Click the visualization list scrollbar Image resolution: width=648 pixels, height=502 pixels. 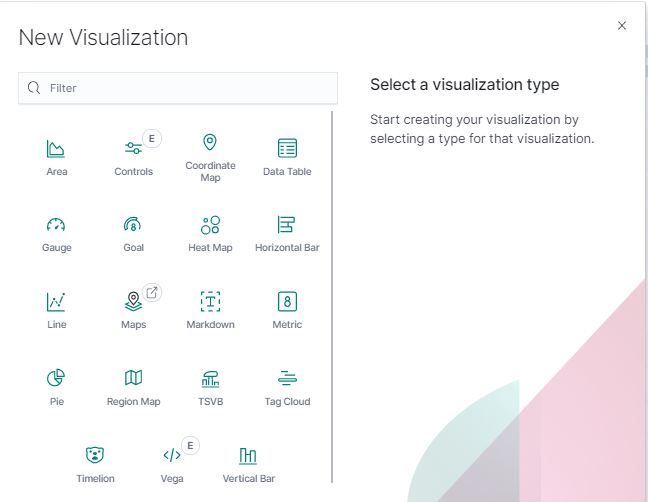point(331,297)
